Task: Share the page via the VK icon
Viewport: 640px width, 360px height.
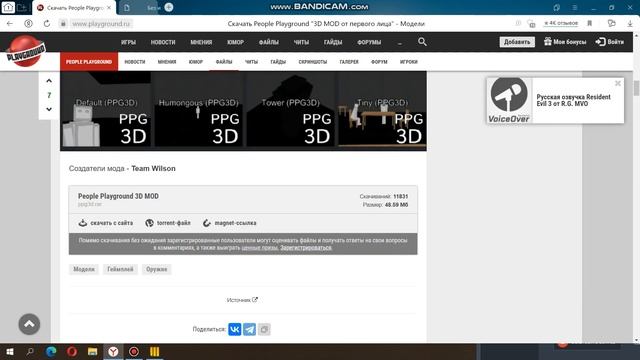Action: (235, 329)
